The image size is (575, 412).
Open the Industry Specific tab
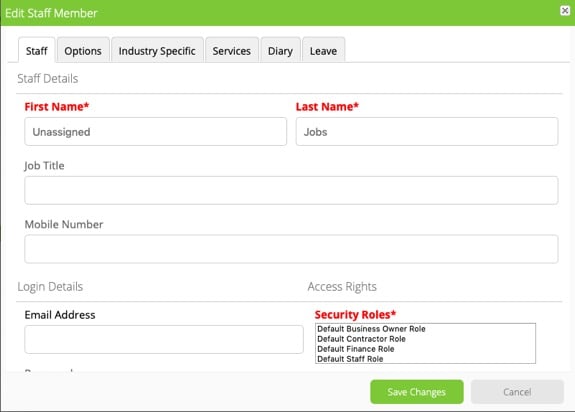(157, 51)
